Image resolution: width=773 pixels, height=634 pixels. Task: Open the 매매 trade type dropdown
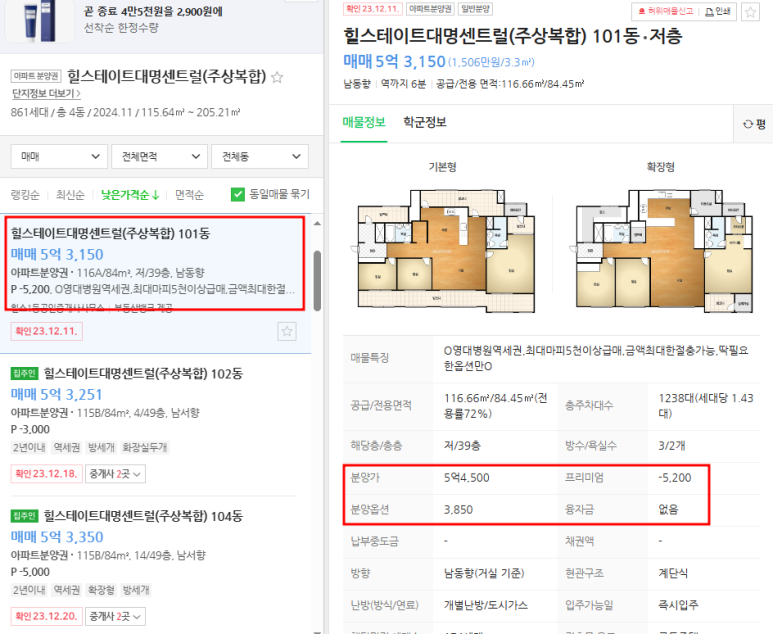(59, 156)
